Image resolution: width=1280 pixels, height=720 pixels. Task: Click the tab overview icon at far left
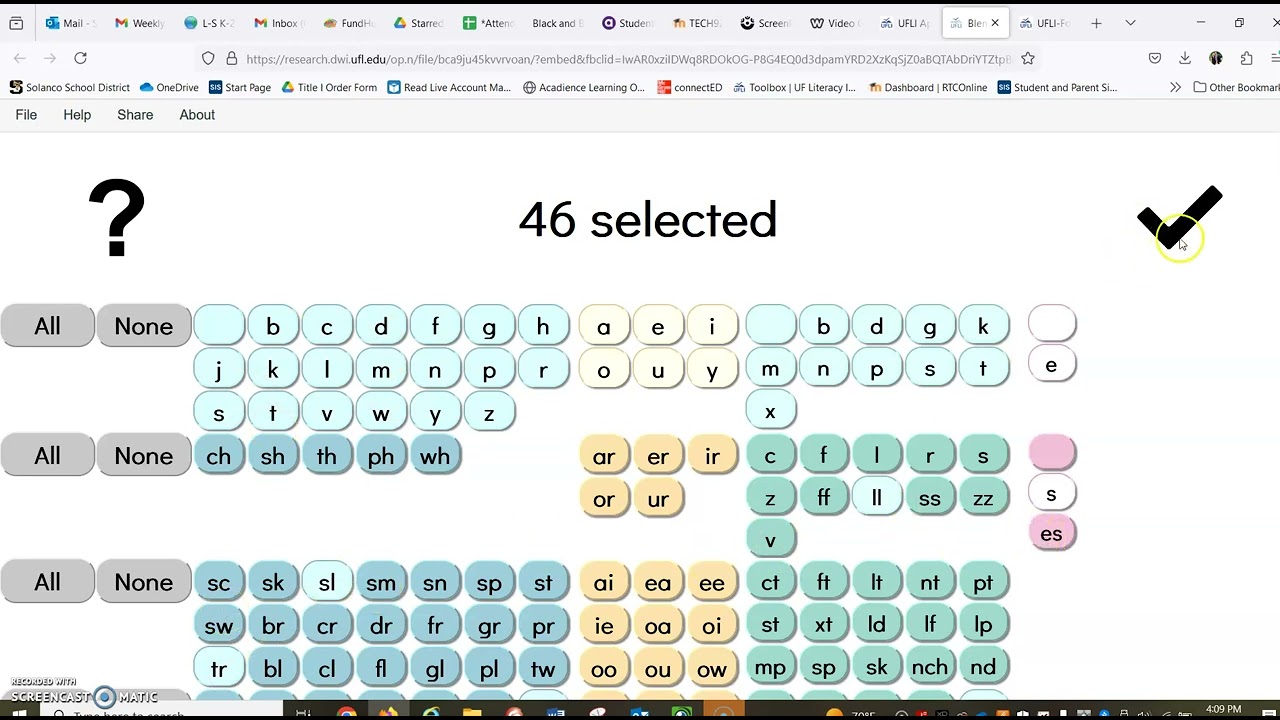(16, 23)
